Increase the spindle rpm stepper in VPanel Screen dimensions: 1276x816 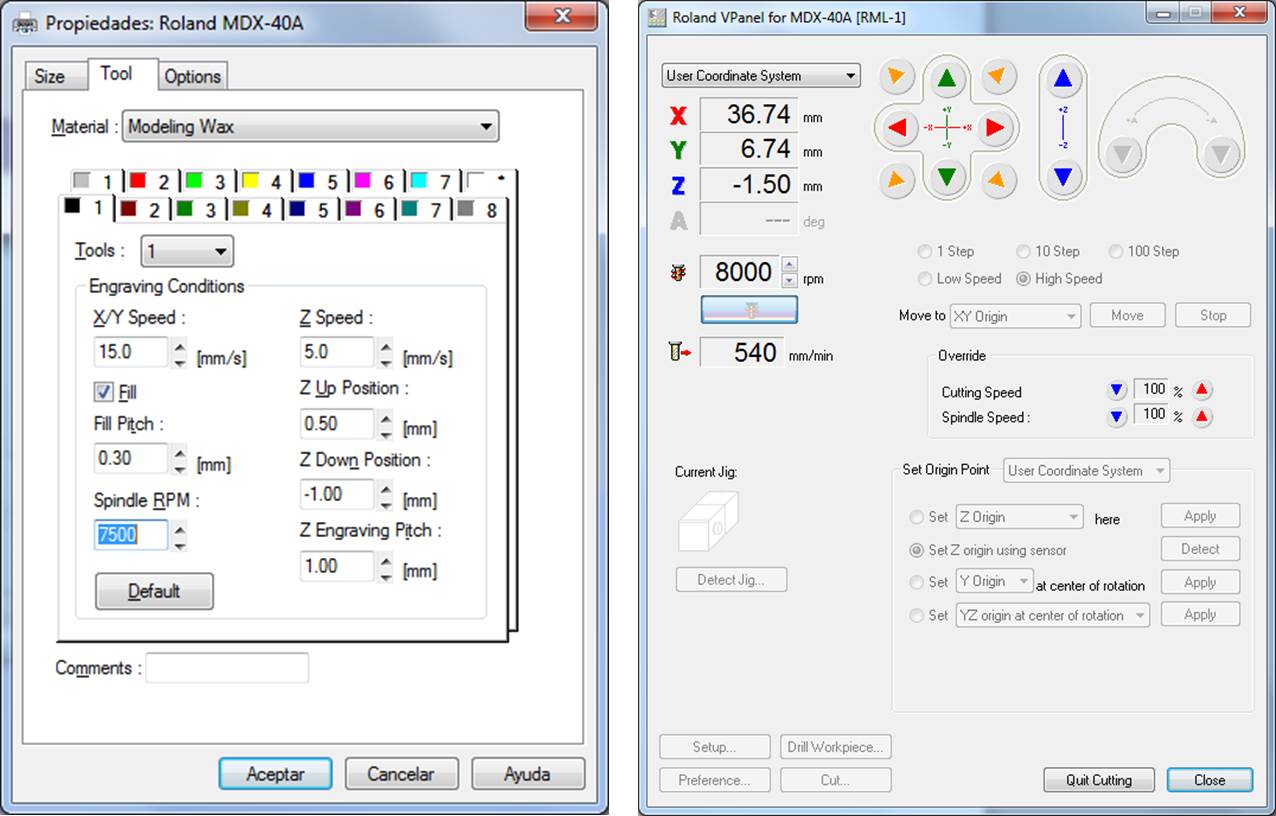click(x=790, y=265)
